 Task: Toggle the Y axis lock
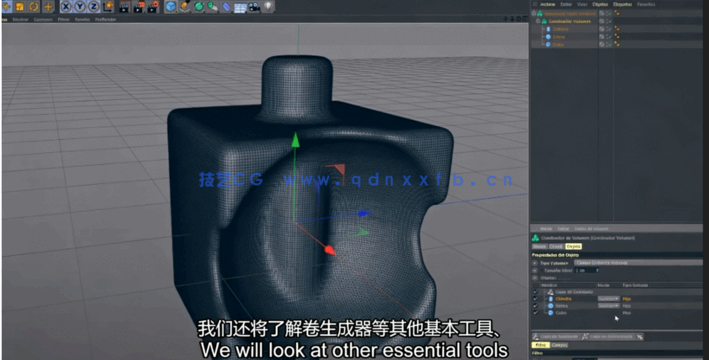pyautogui.click(x=80, y=6)
